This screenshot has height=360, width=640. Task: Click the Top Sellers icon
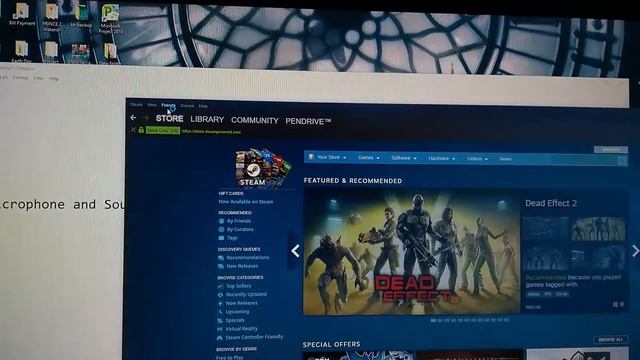click(220, 286)
